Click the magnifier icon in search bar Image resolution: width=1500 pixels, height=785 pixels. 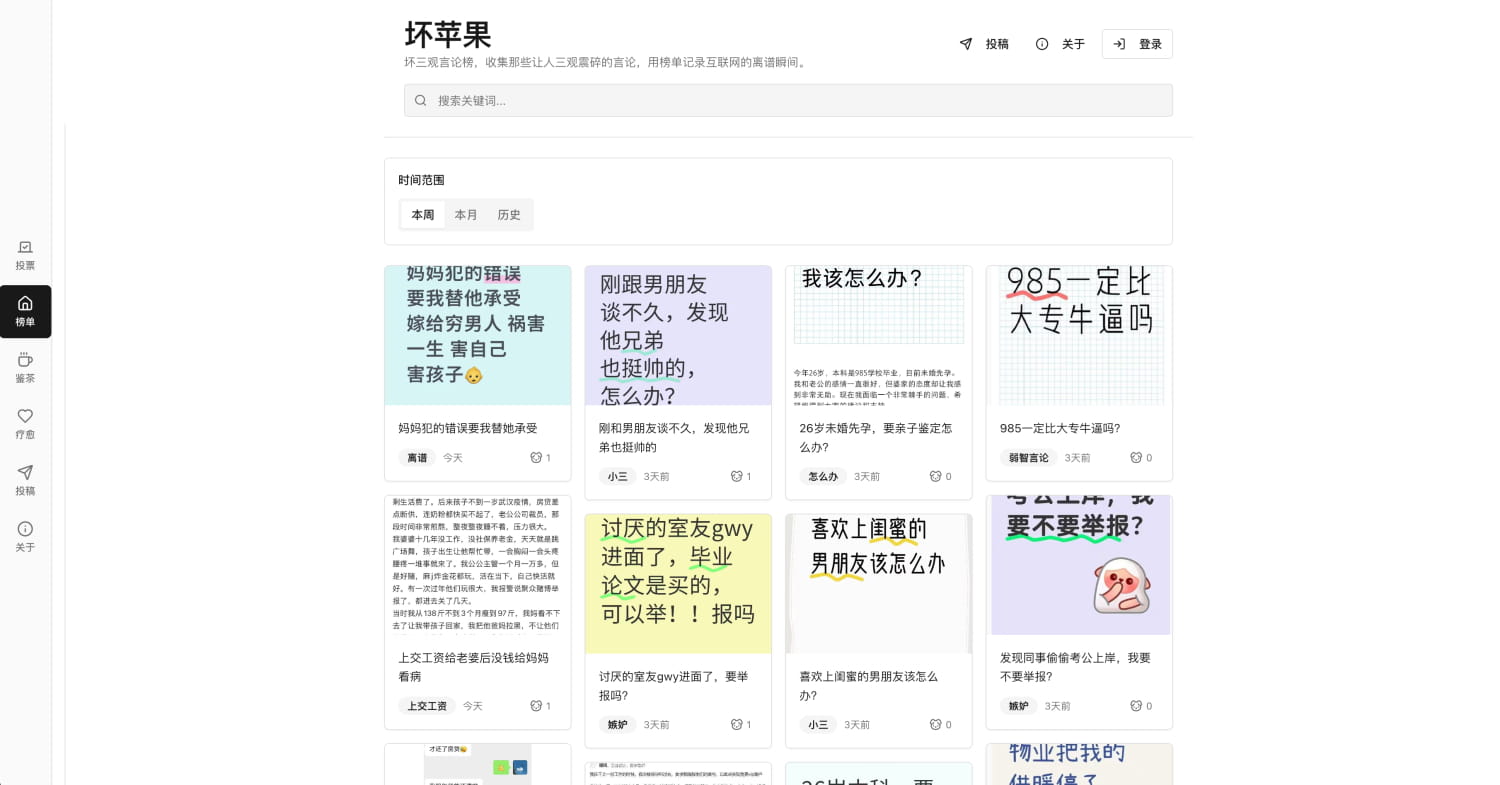421,100
